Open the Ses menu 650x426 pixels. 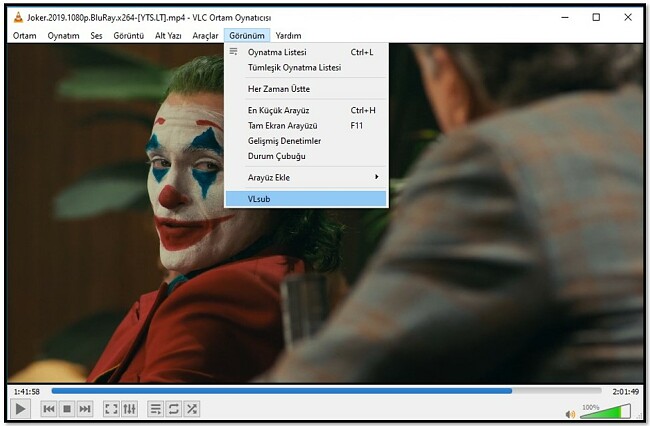(96, 36)
